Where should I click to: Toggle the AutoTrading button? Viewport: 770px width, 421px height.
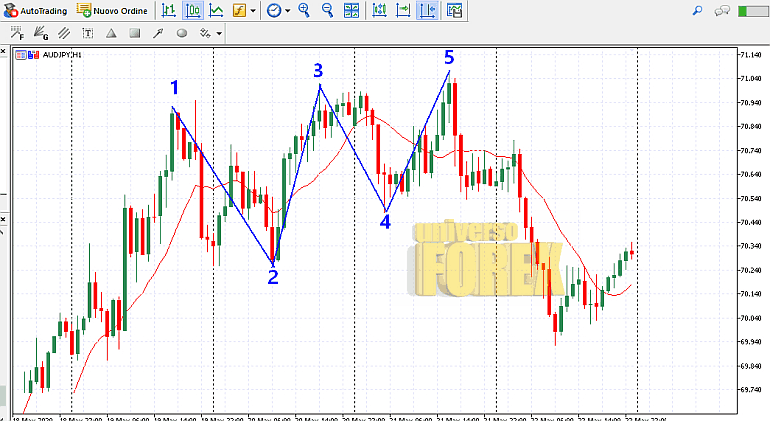[36, 11]
